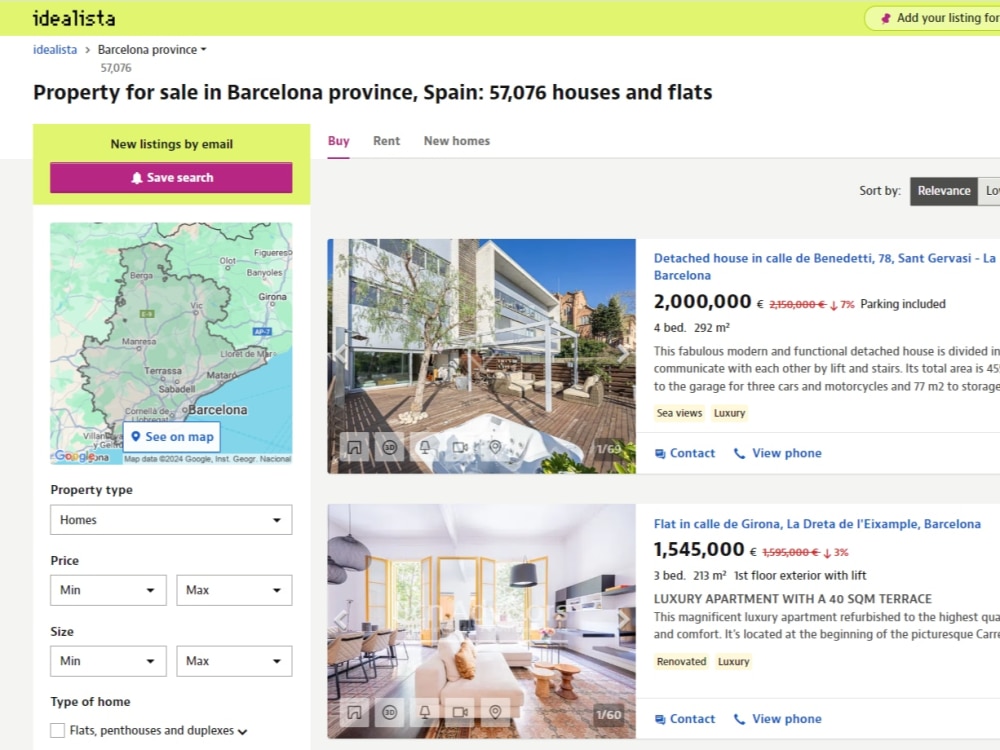Open Size Min dropdown
This screenshot has width=1000, height=750.
click(x=108, y=661)
